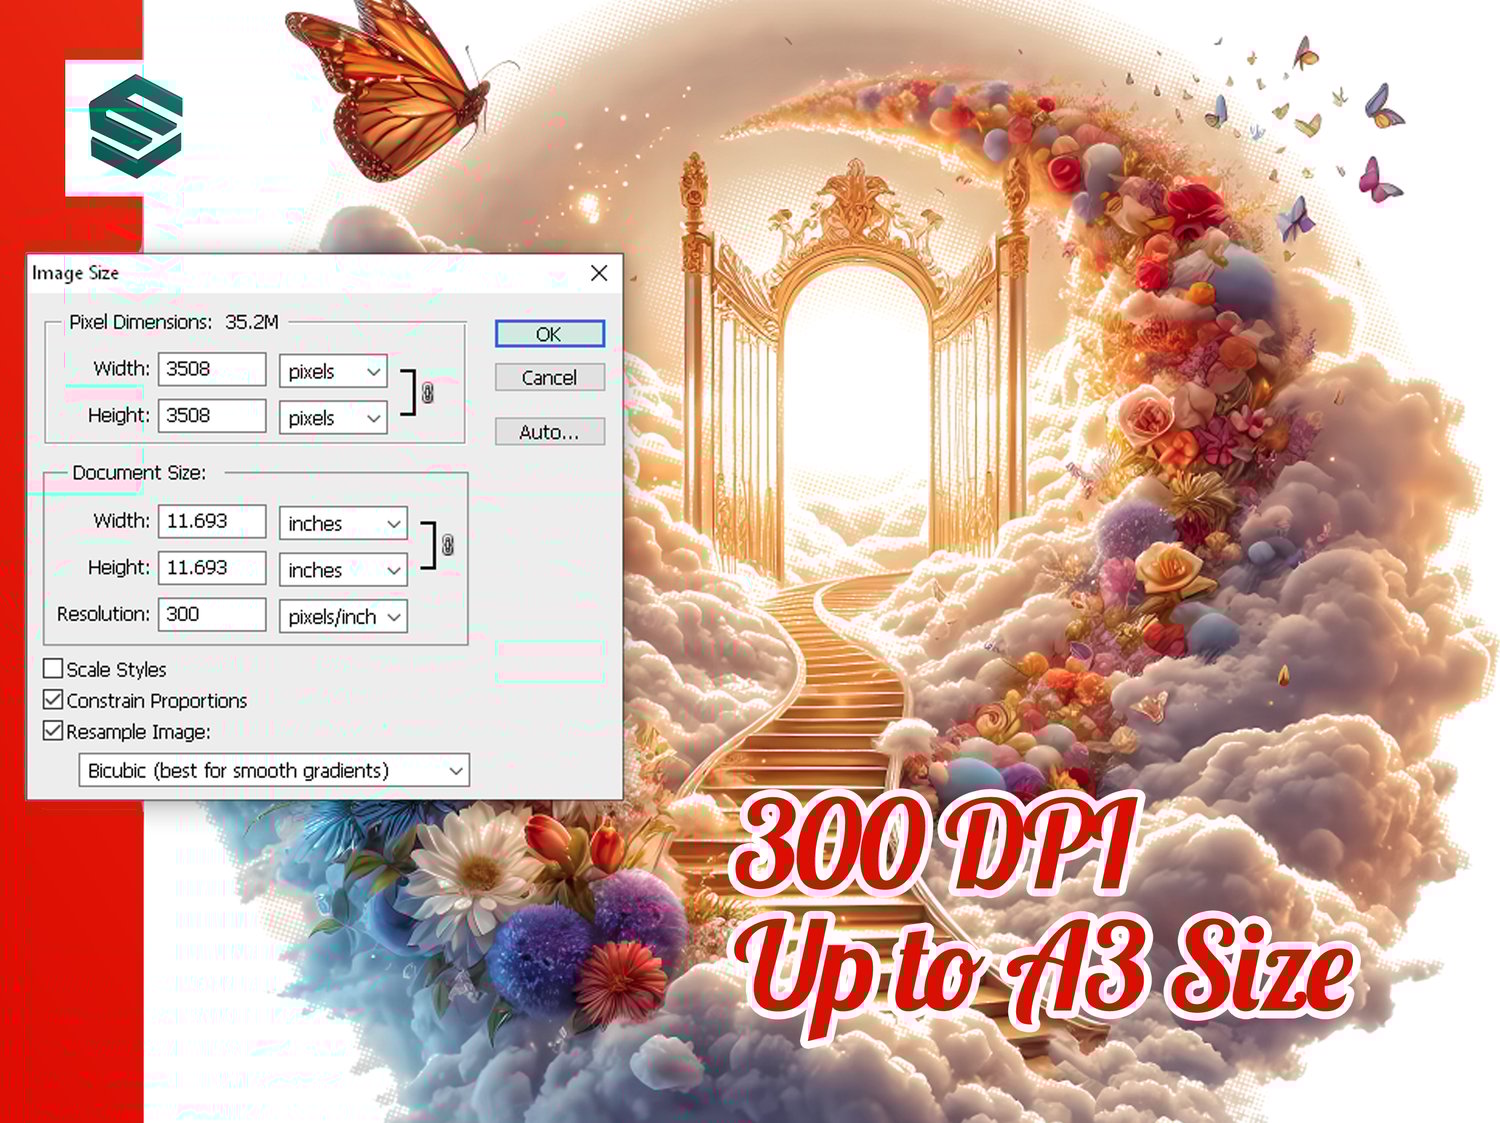
Task: Click the Cancel button
Action: tap(549, 377)
